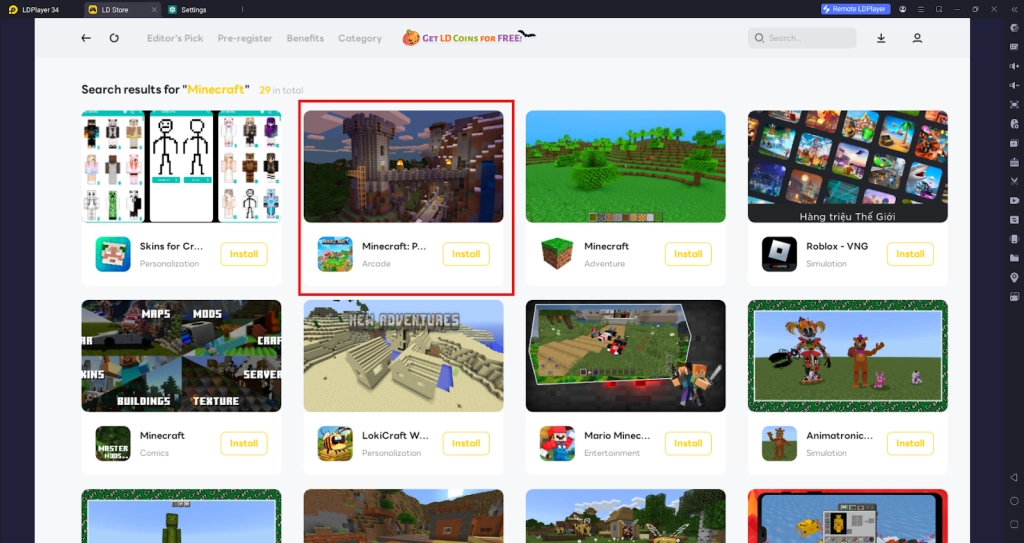Image resolution: width=1024 pixels, height=543 pixels.
Task: Install Minecraft Comics app
Action: pos(244,444)
